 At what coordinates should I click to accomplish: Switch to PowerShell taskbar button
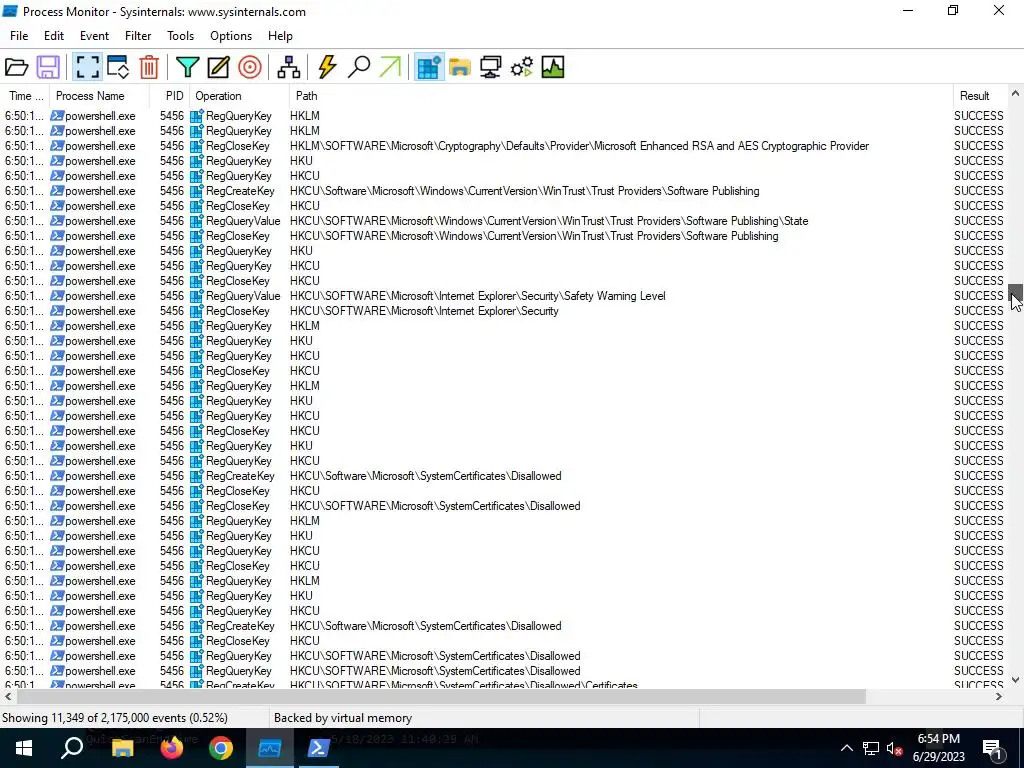318,748
